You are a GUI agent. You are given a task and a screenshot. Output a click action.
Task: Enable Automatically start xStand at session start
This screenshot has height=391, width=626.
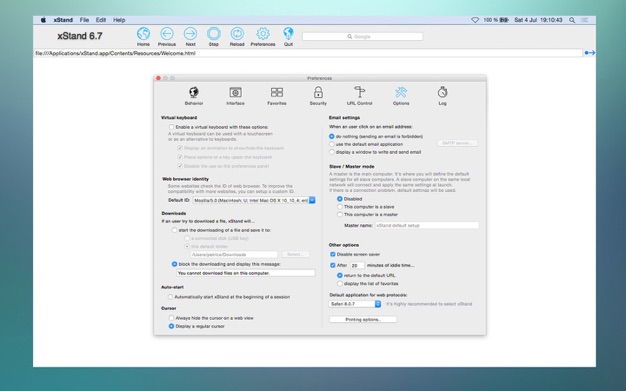170,297
